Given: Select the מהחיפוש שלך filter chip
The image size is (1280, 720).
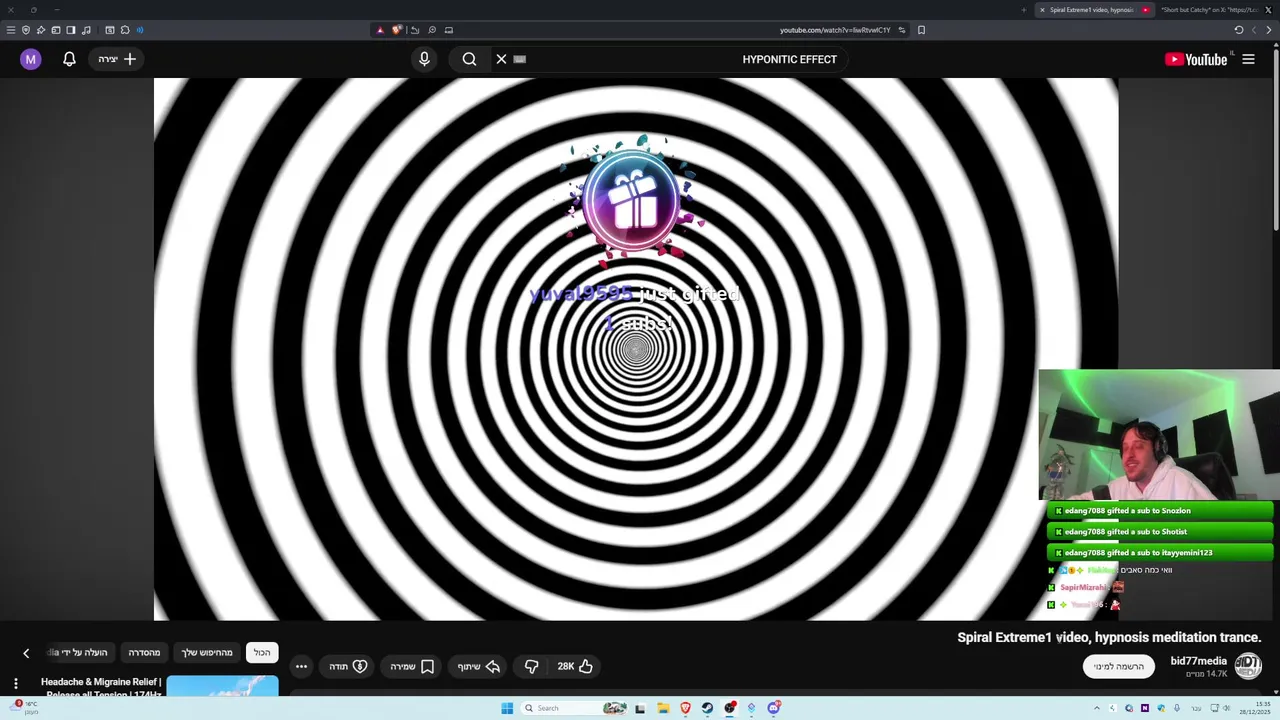Looking at the screenshot, I should coord(207,652).
